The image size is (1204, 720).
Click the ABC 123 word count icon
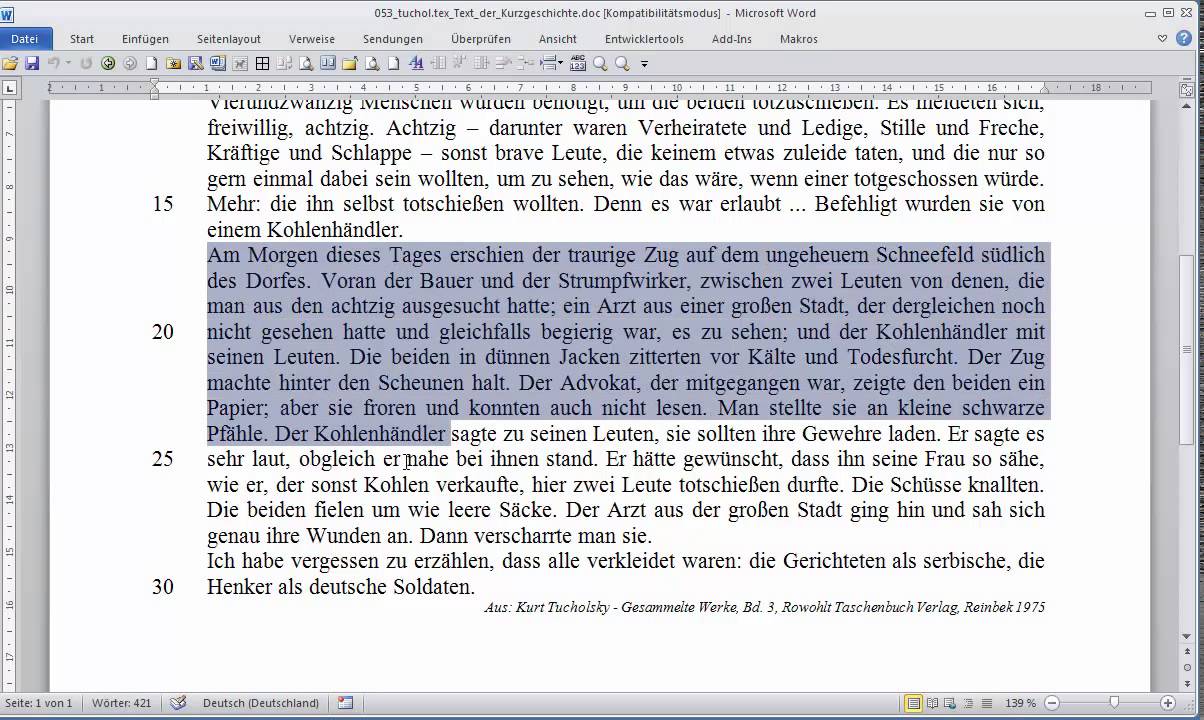578,63
